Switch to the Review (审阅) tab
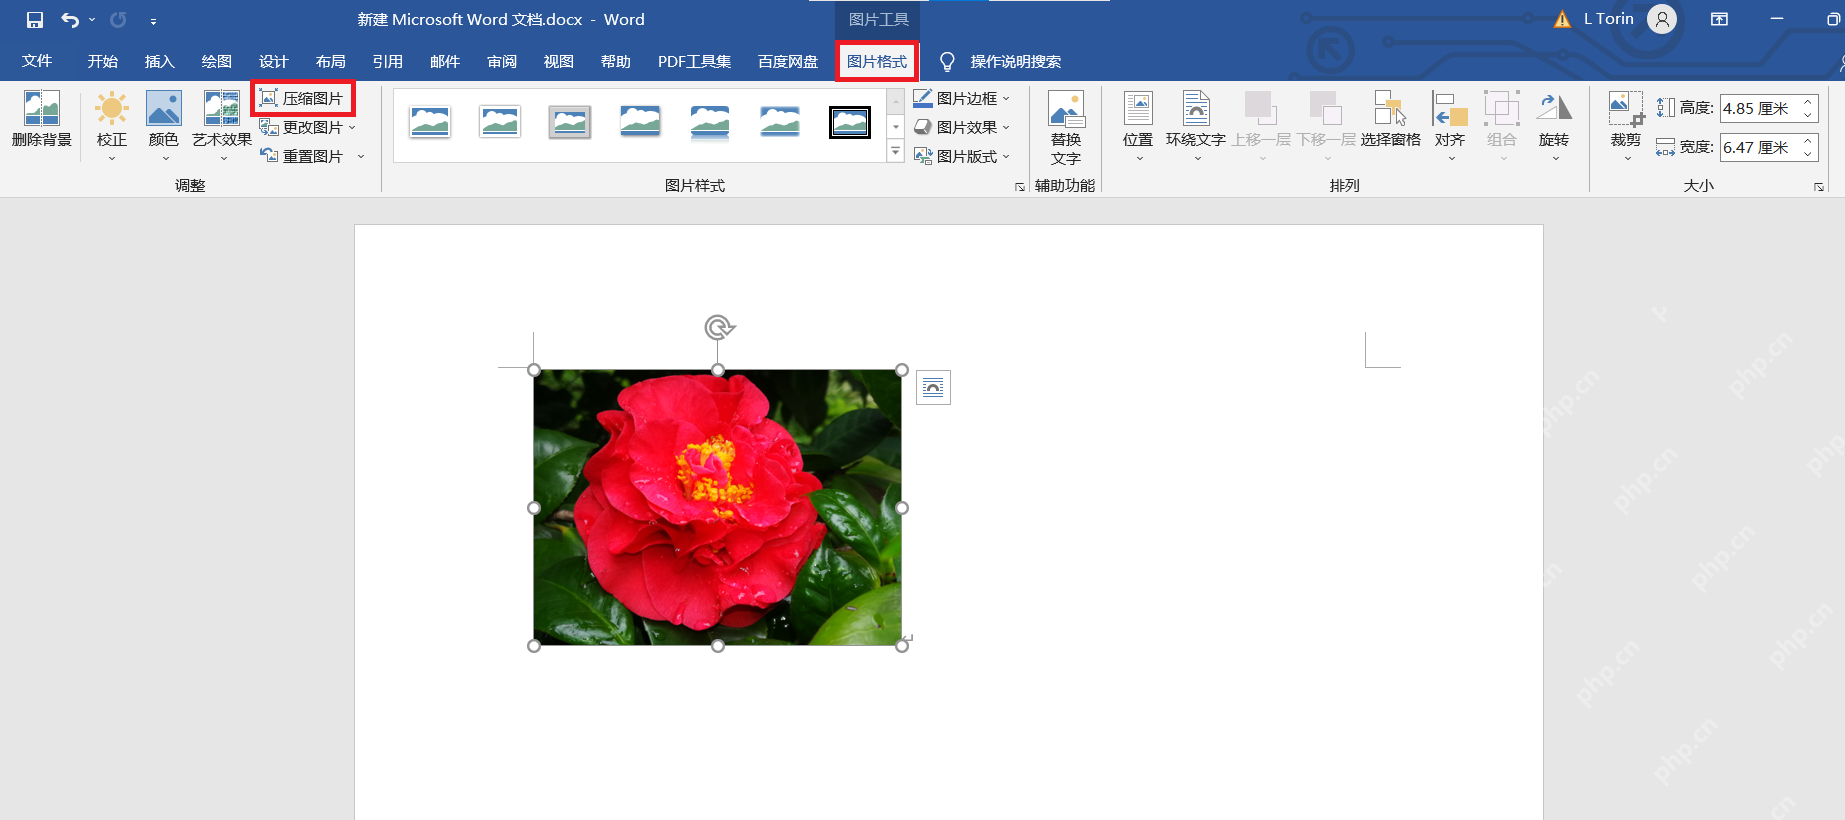1845x820 pixels. click(x=502, y=62)
